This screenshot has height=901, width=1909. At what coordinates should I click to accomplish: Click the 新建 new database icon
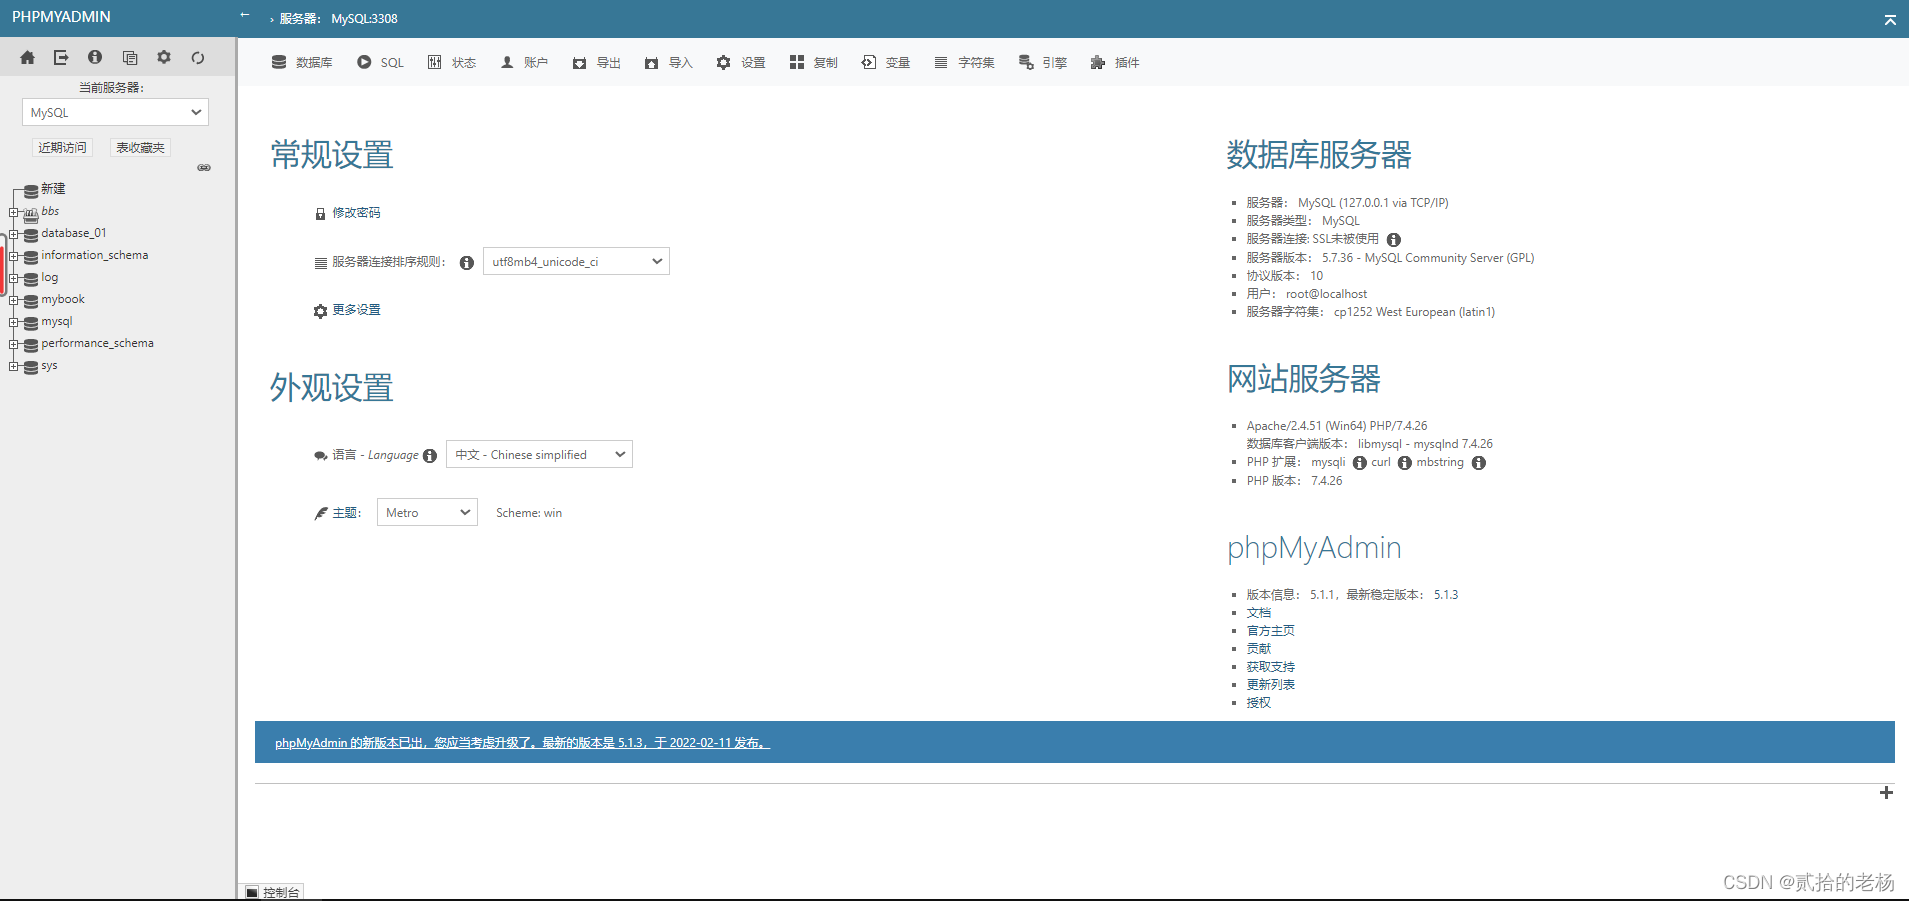[31, 190]
